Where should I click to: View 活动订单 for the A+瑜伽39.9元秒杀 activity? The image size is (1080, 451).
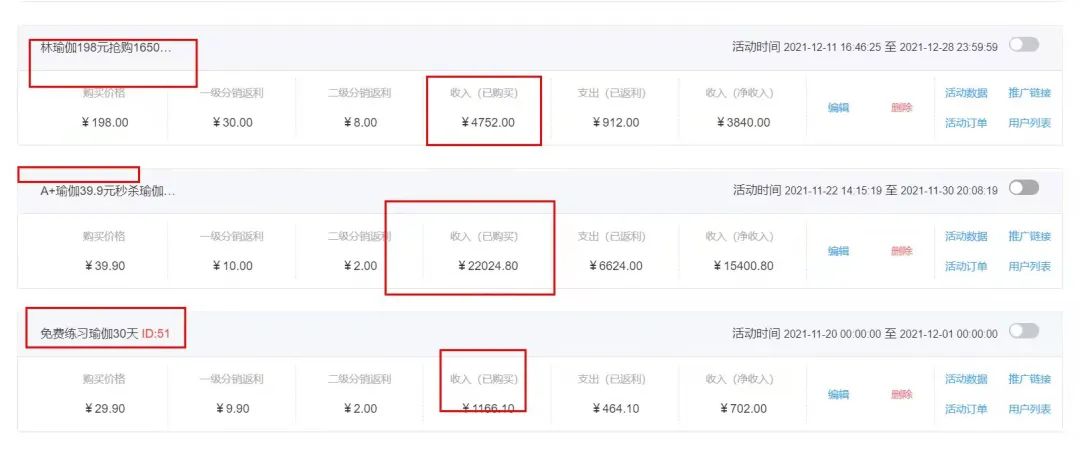point(966,266)
